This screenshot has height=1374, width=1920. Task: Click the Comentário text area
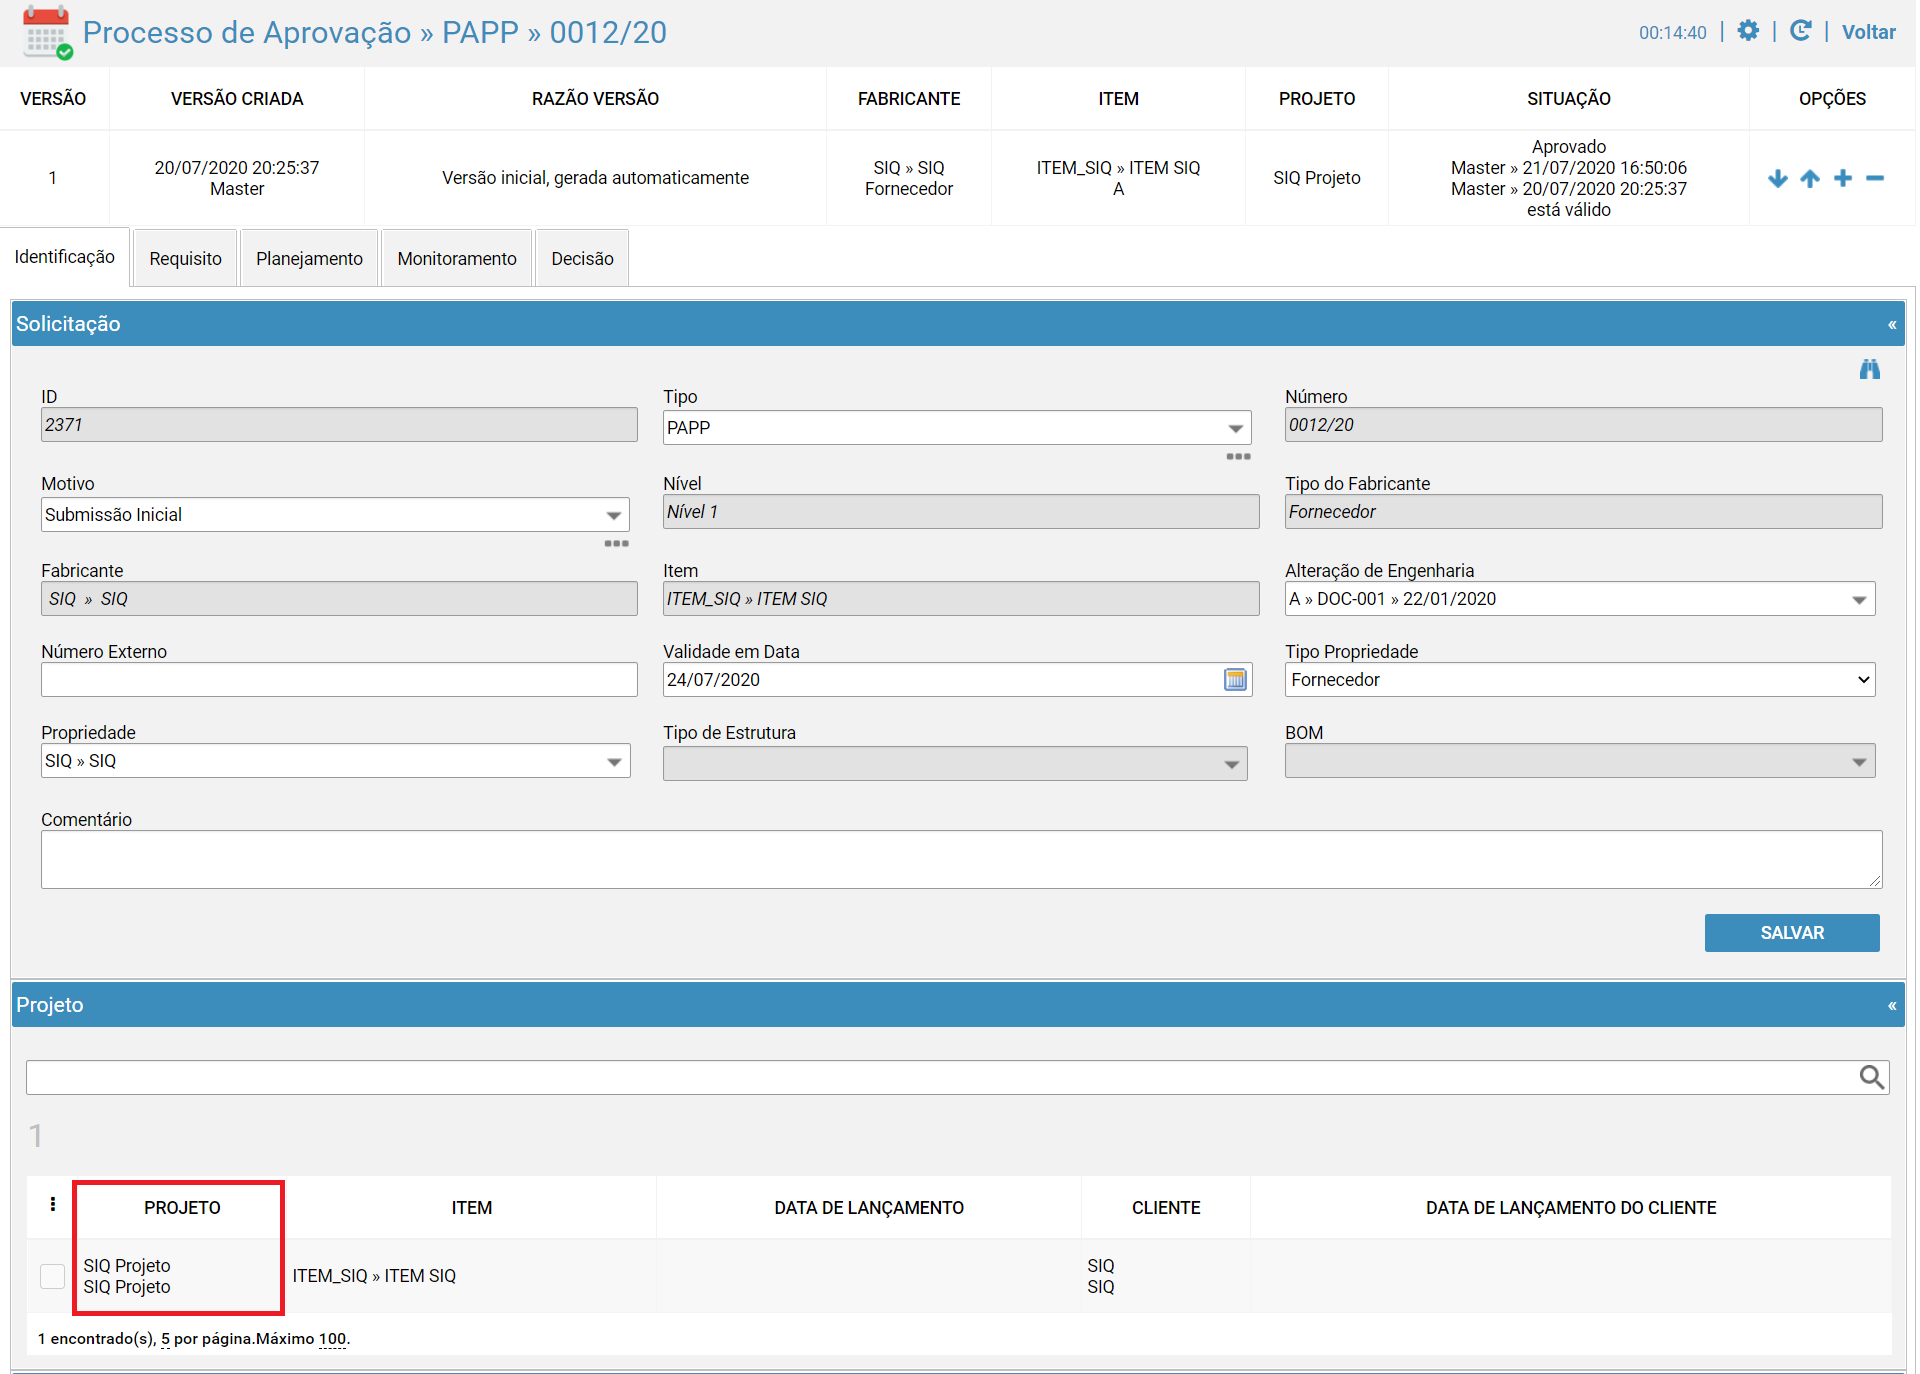961,859
